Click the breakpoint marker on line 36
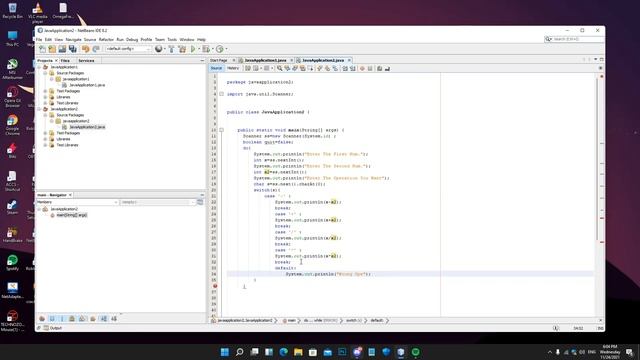The height and width of the screenshot is (360, 640). point(215,286)
